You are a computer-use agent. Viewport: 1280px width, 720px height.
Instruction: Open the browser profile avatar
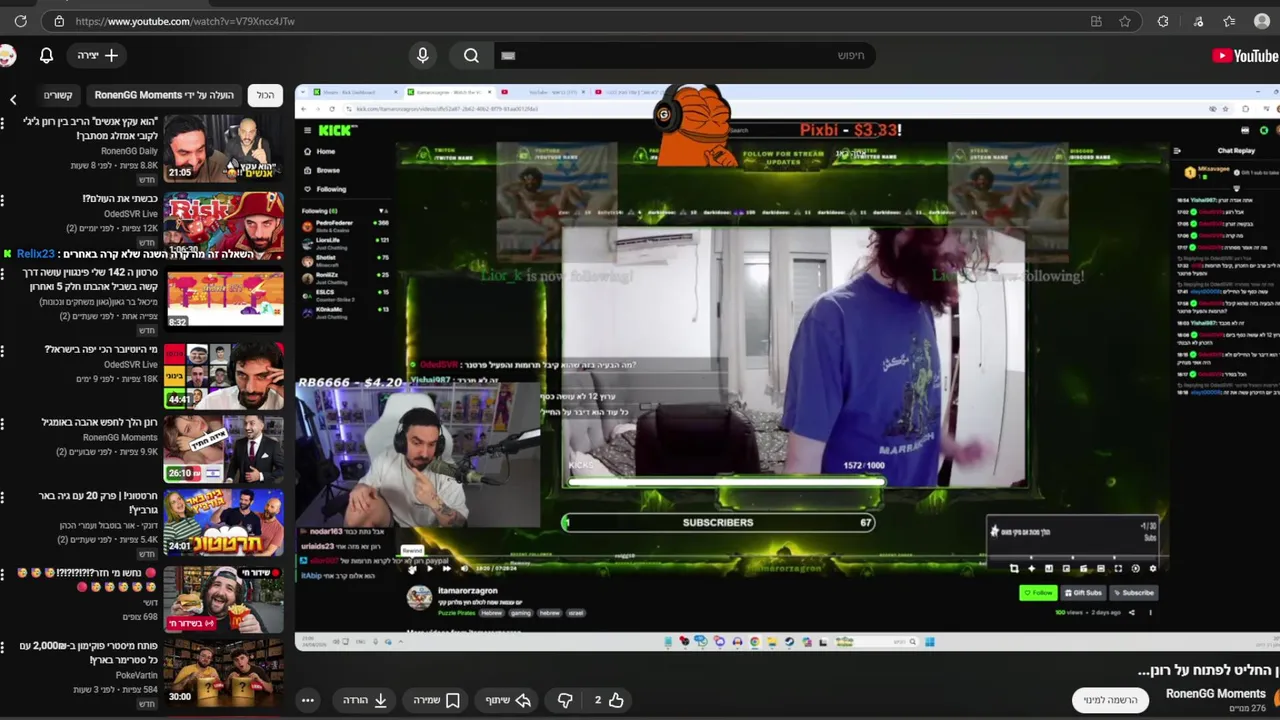tap(1262, 21)
